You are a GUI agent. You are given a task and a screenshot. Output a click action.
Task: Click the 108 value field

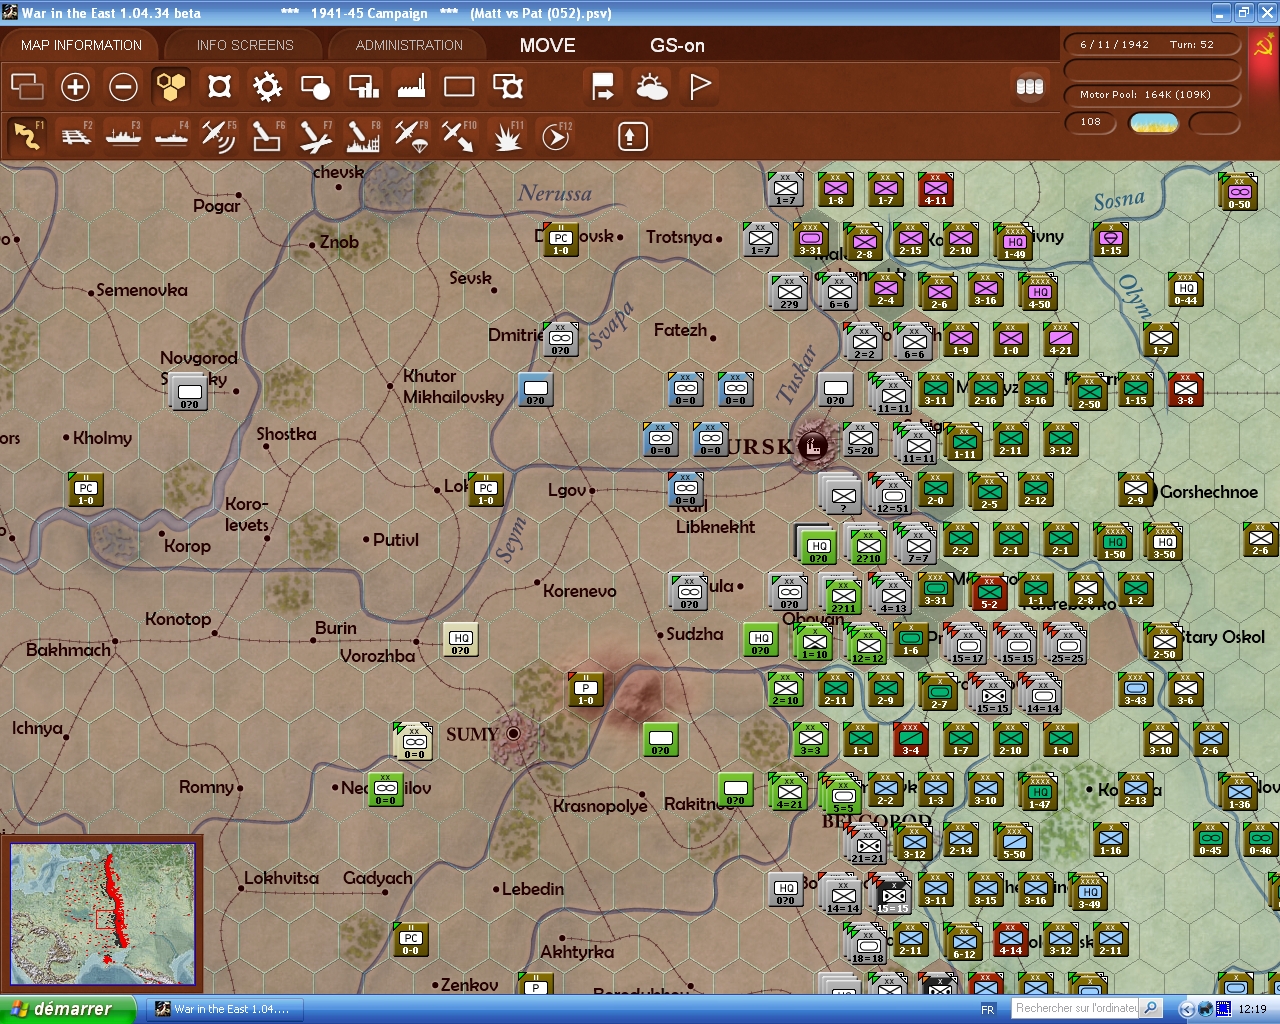(1091, 122)
